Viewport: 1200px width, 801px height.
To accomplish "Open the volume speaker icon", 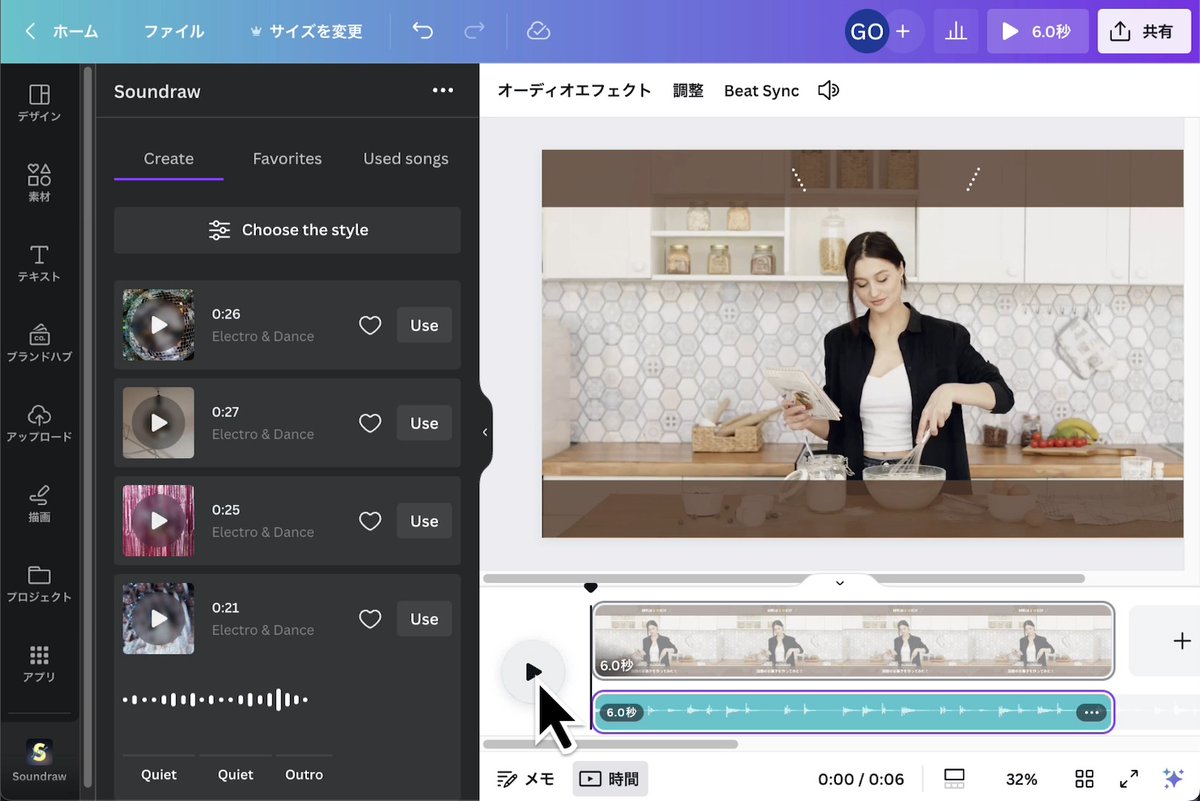I will 828,91.
